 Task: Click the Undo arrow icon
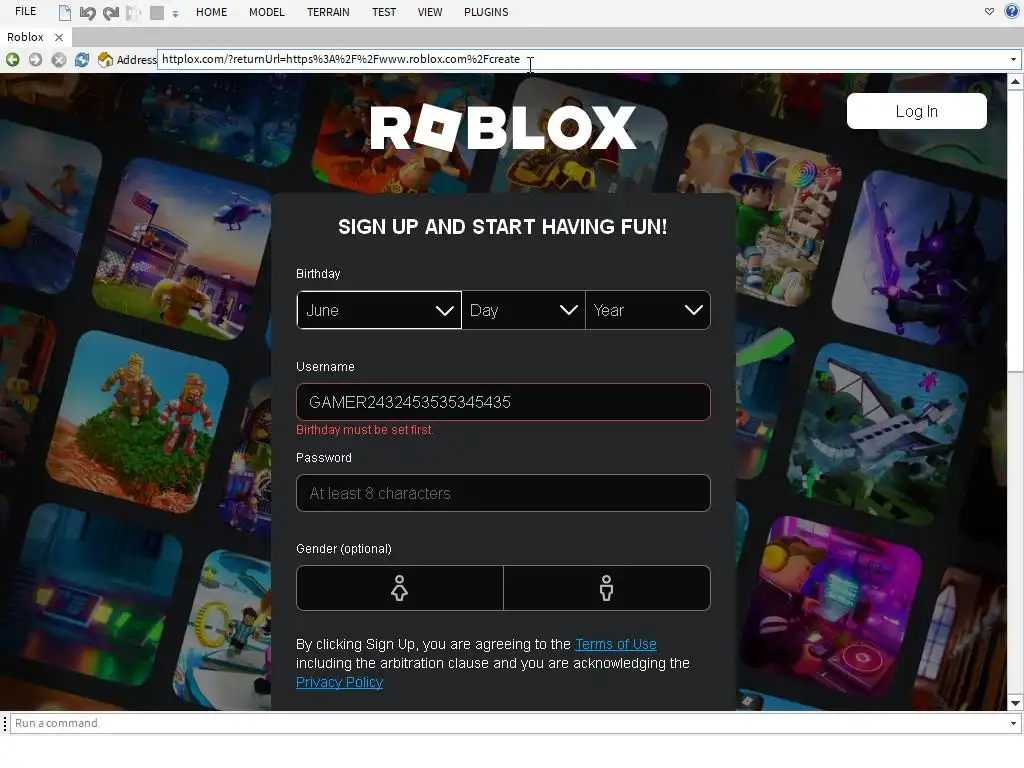pos(88,12)
